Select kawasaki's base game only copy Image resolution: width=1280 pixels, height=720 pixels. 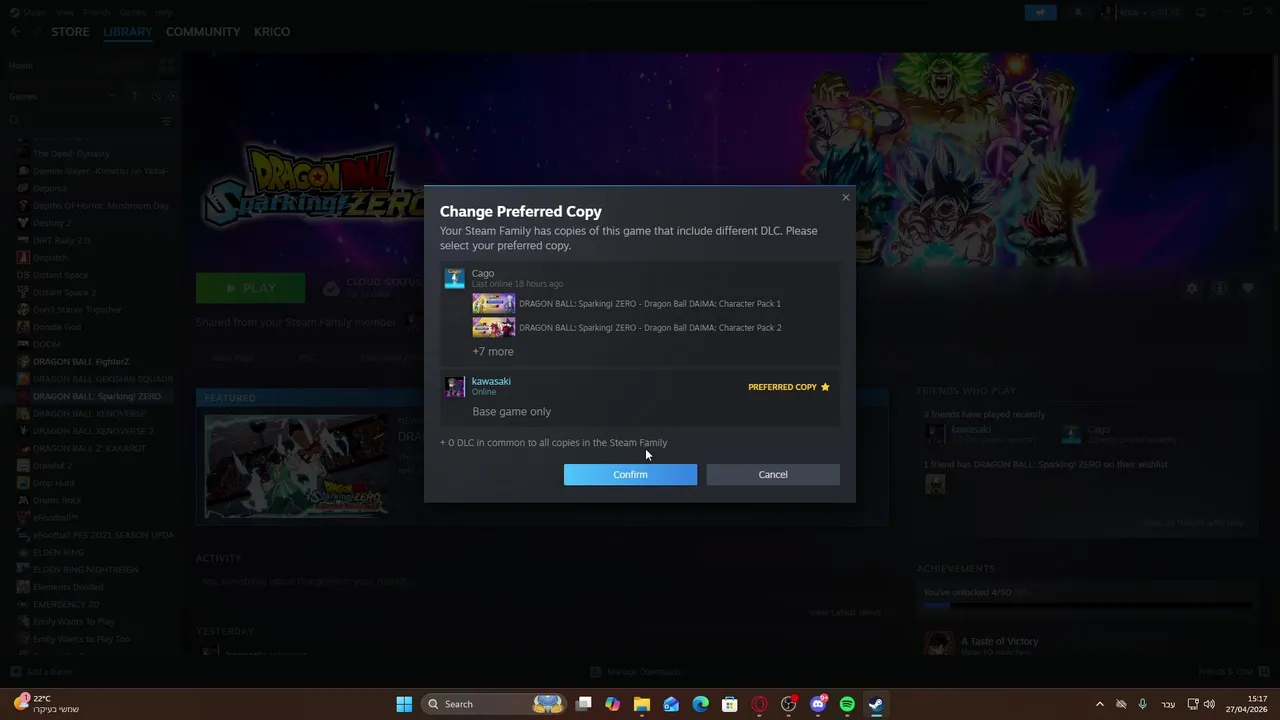[640, 397]
